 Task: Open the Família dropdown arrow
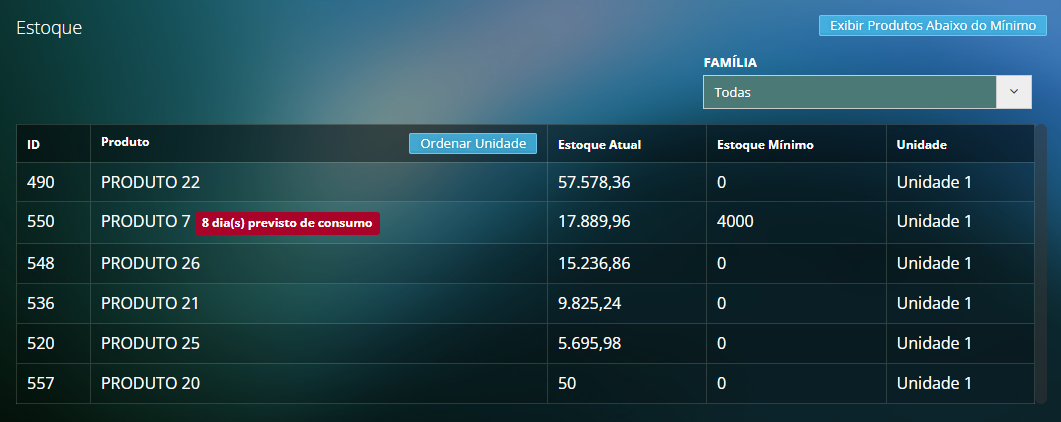pyautogui.click(x=1013, y=92)
